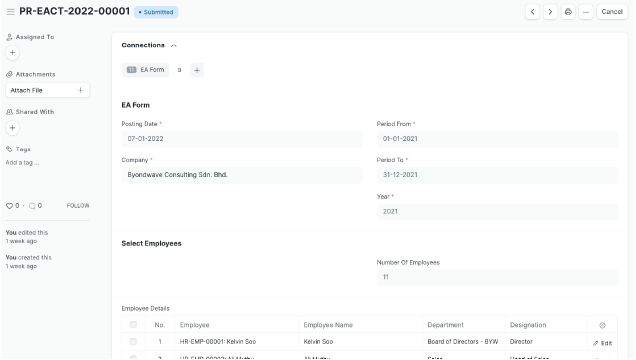The width and height of the screenshot is (636, 360).
Task: Select all employee rows checkbox
Action: click(x=133, y=325)
